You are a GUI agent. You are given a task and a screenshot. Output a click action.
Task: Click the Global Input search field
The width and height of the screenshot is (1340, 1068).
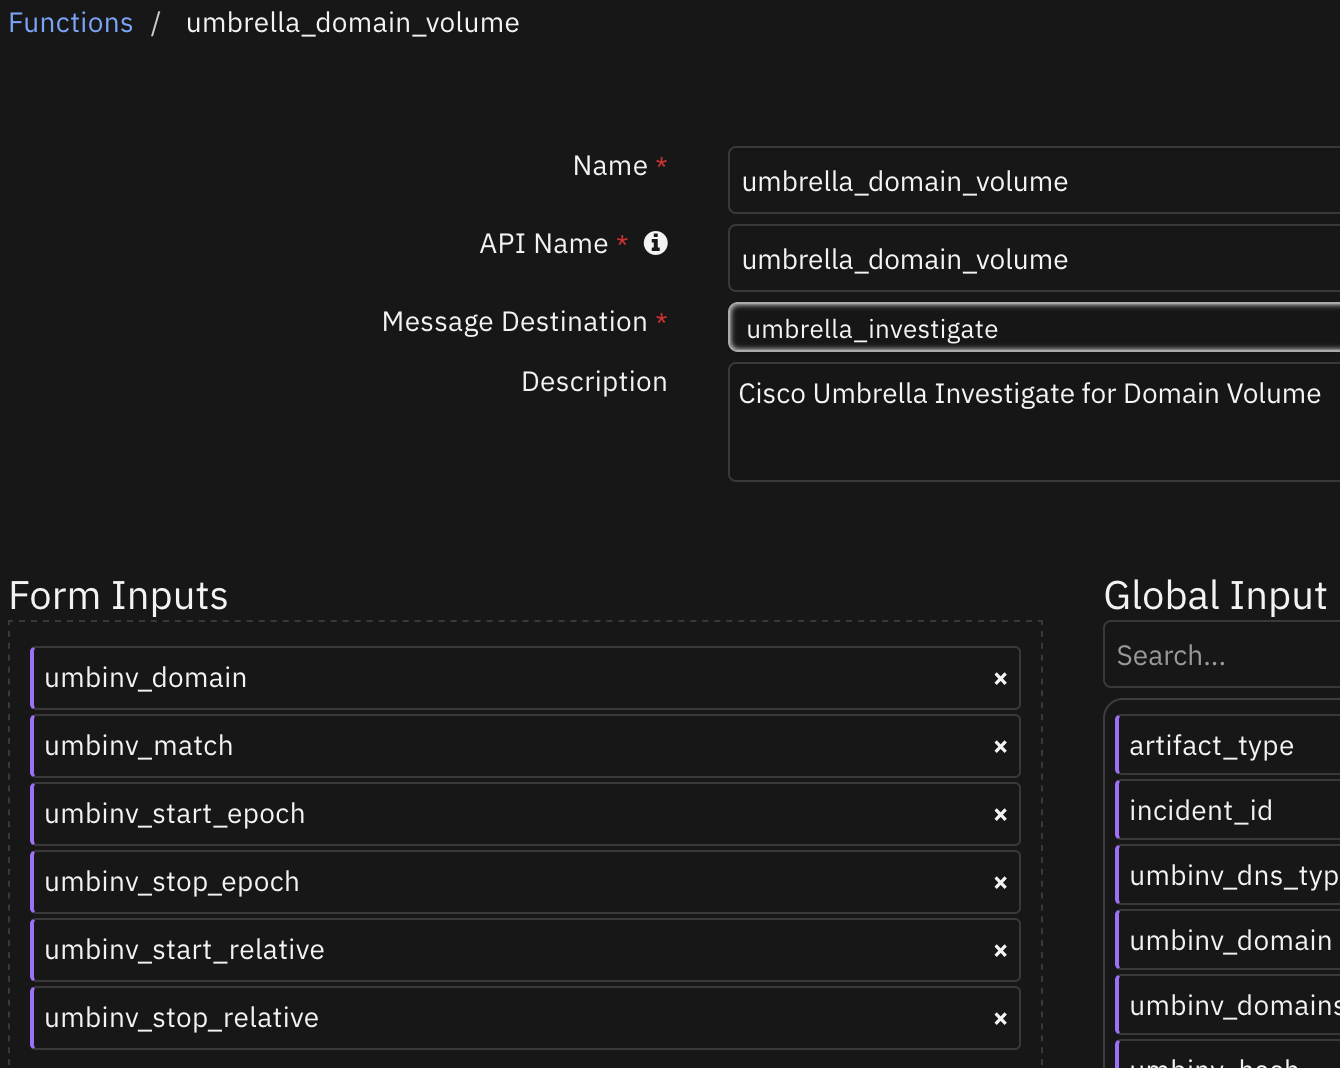click(1222, 655)
